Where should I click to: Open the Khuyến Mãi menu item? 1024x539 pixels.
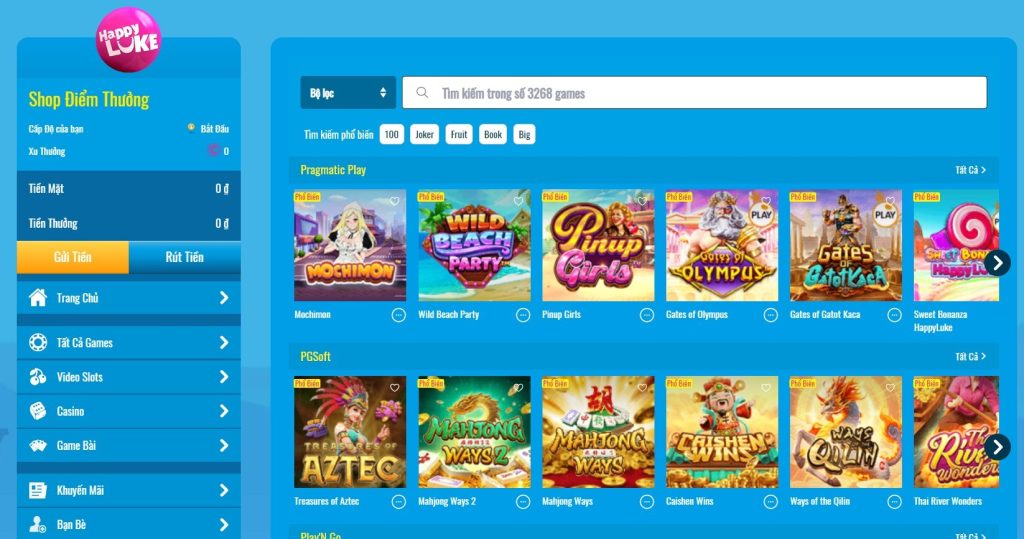click(129, 490)
